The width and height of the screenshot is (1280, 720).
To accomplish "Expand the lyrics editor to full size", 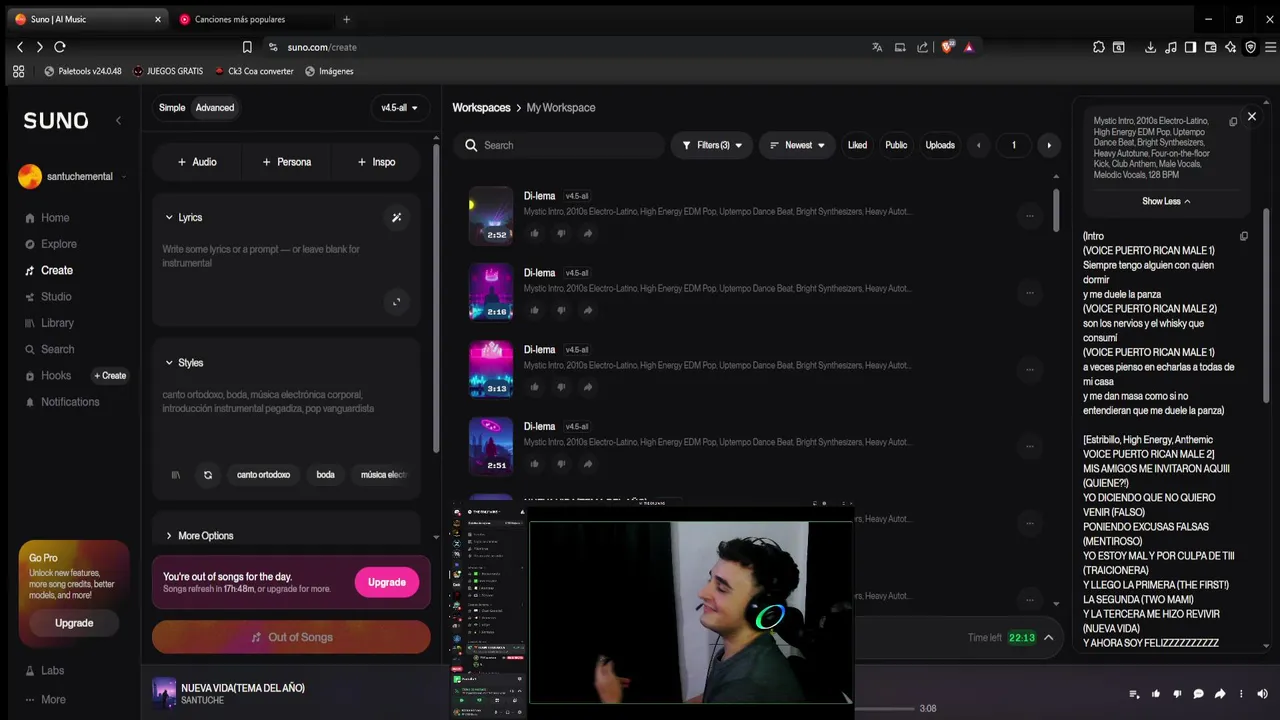I will click(397, 301).
